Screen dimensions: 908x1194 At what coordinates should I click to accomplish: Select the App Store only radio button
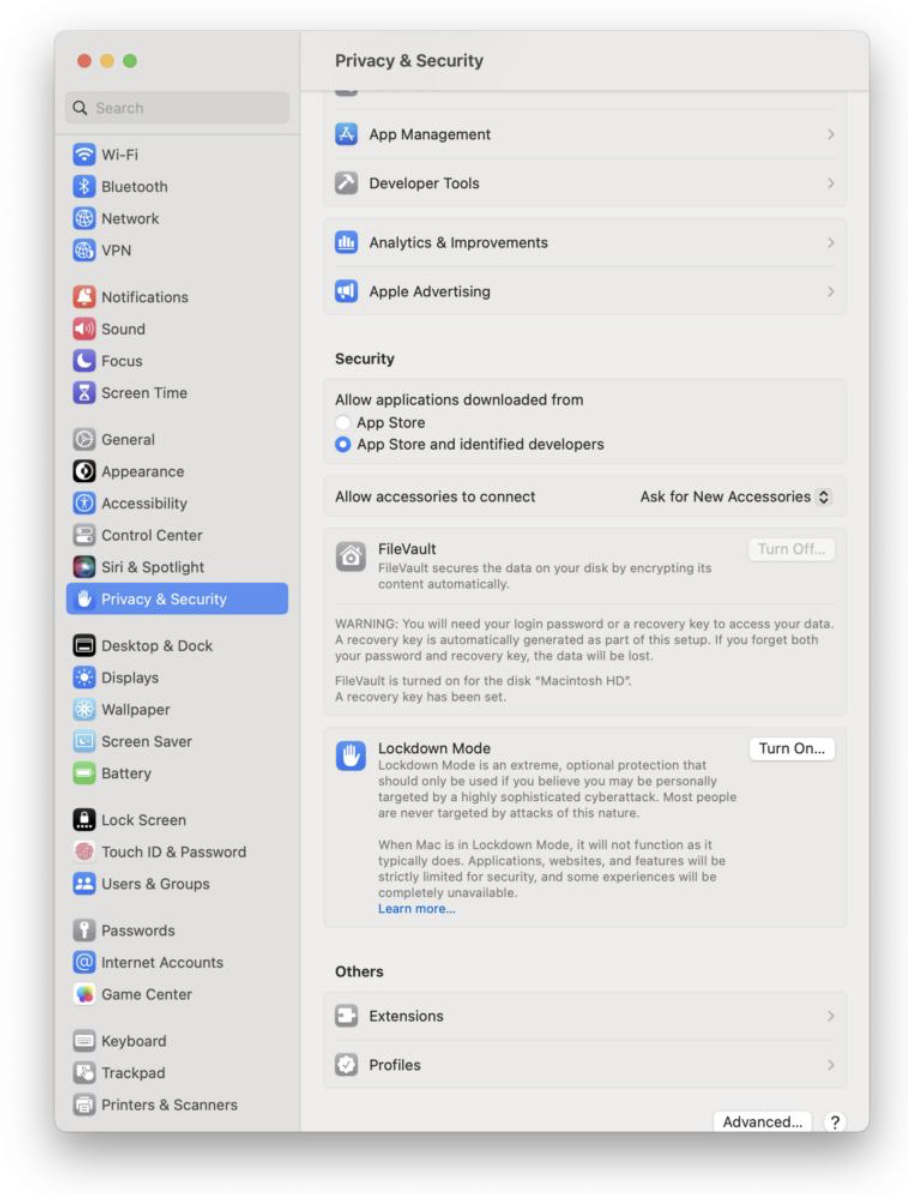coord(343,423)
